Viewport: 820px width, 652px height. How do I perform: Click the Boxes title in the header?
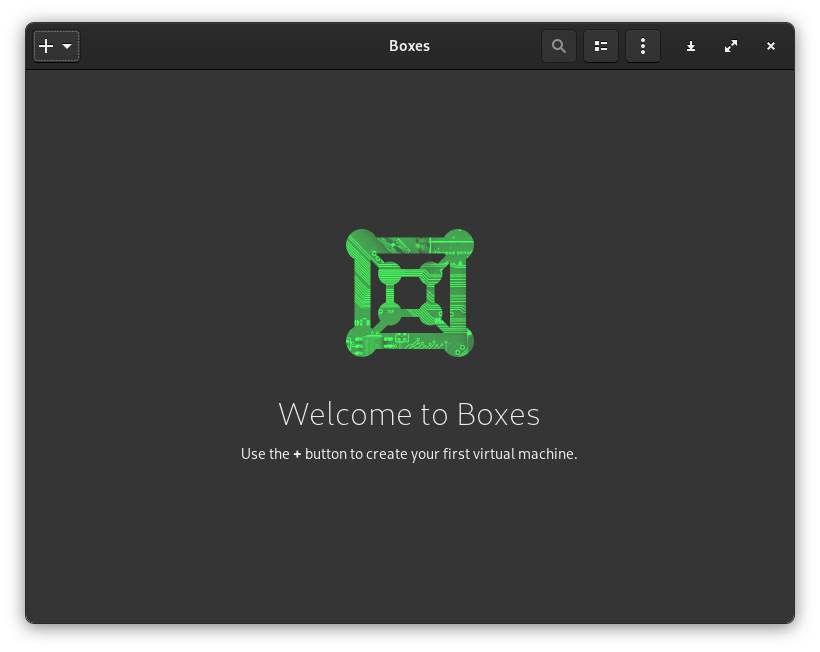click(x=409, y=46)
